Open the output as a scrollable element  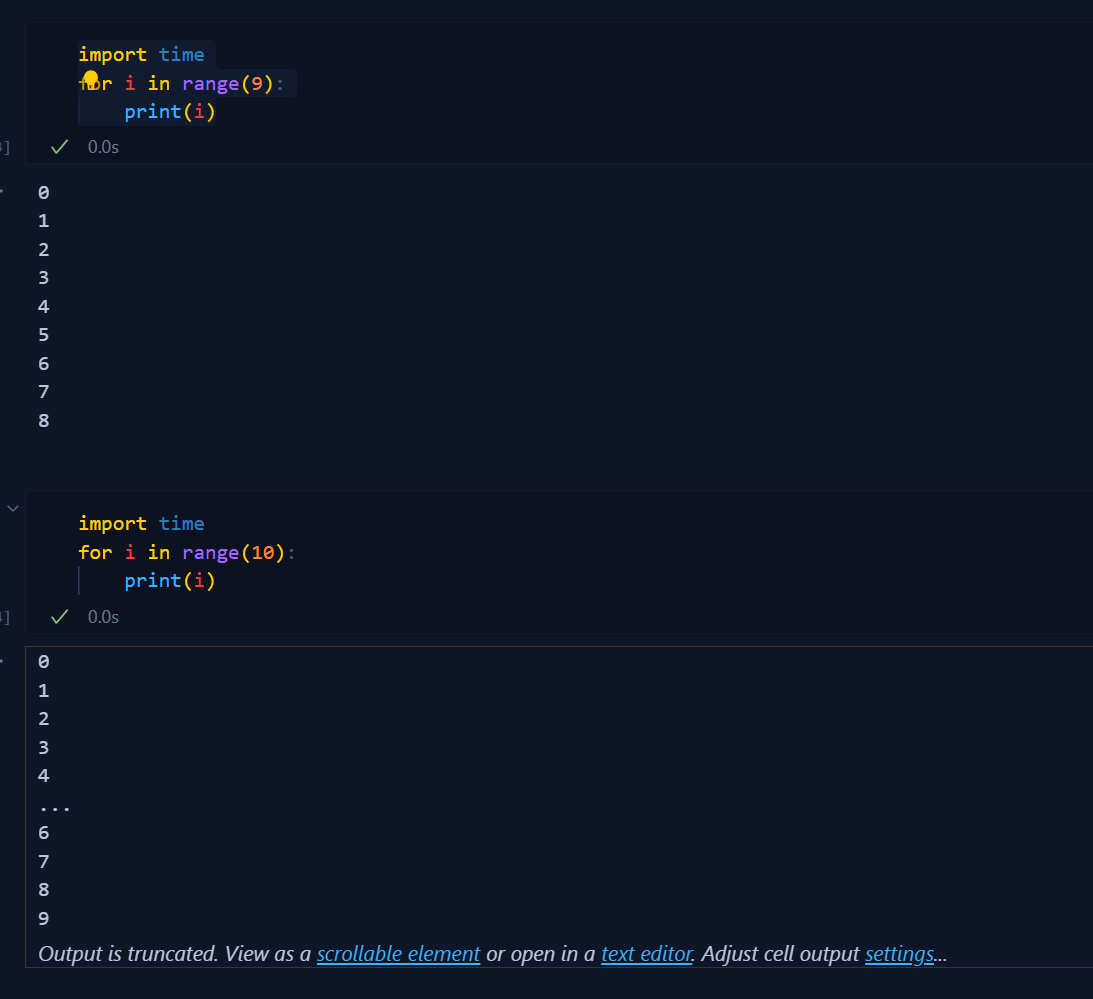point(398,954)
